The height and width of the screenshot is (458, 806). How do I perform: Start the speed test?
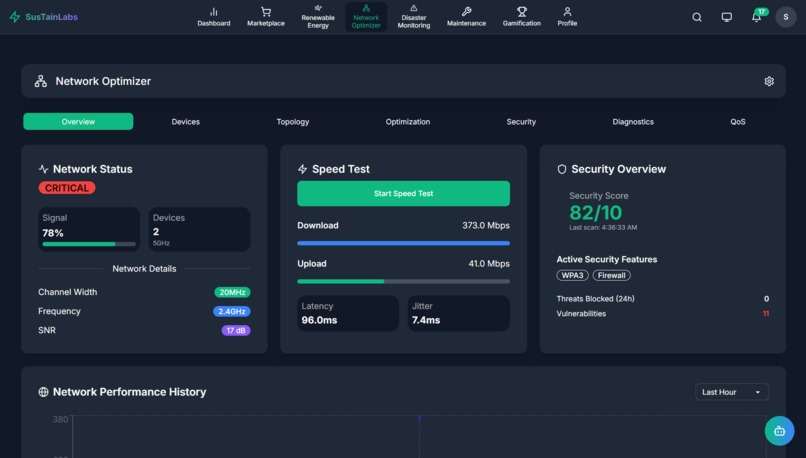pyautogui.click(x=404, y=193)
